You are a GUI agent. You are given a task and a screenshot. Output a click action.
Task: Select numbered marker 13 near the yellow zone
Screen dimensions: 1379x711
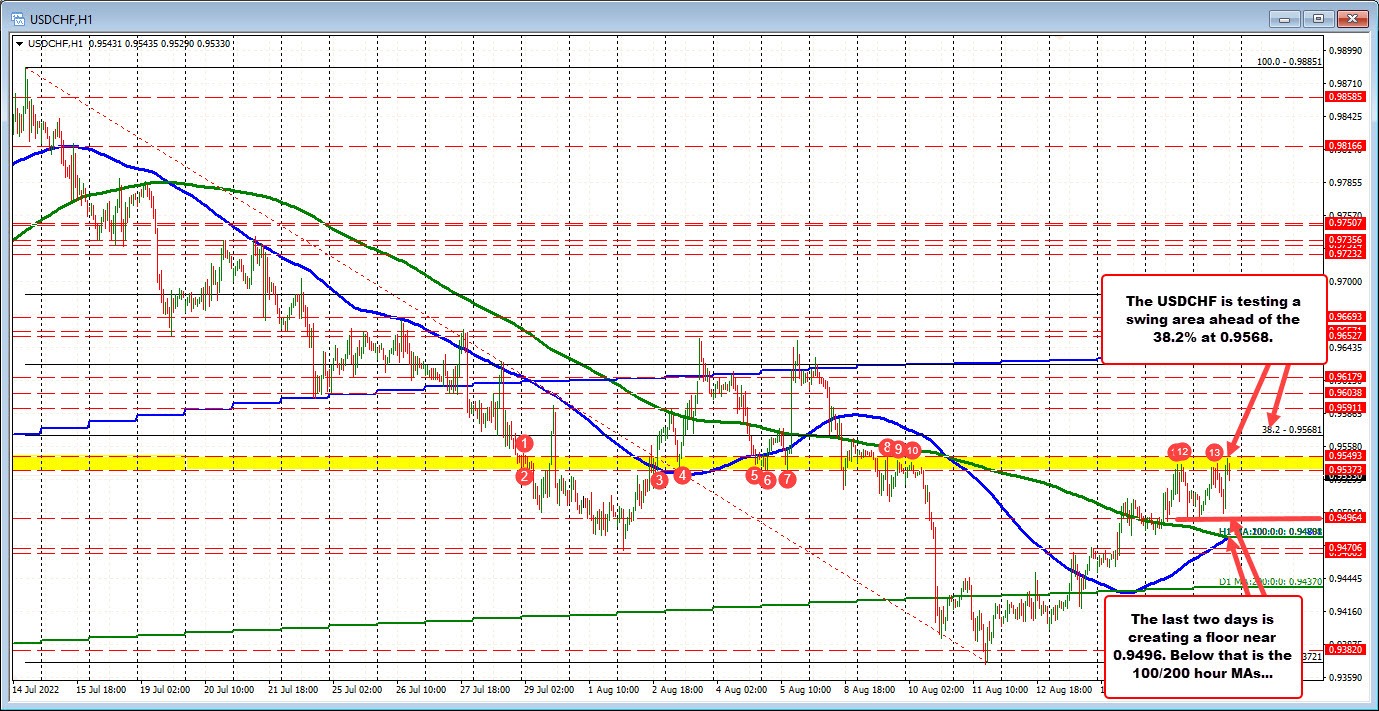point(1214,452)
